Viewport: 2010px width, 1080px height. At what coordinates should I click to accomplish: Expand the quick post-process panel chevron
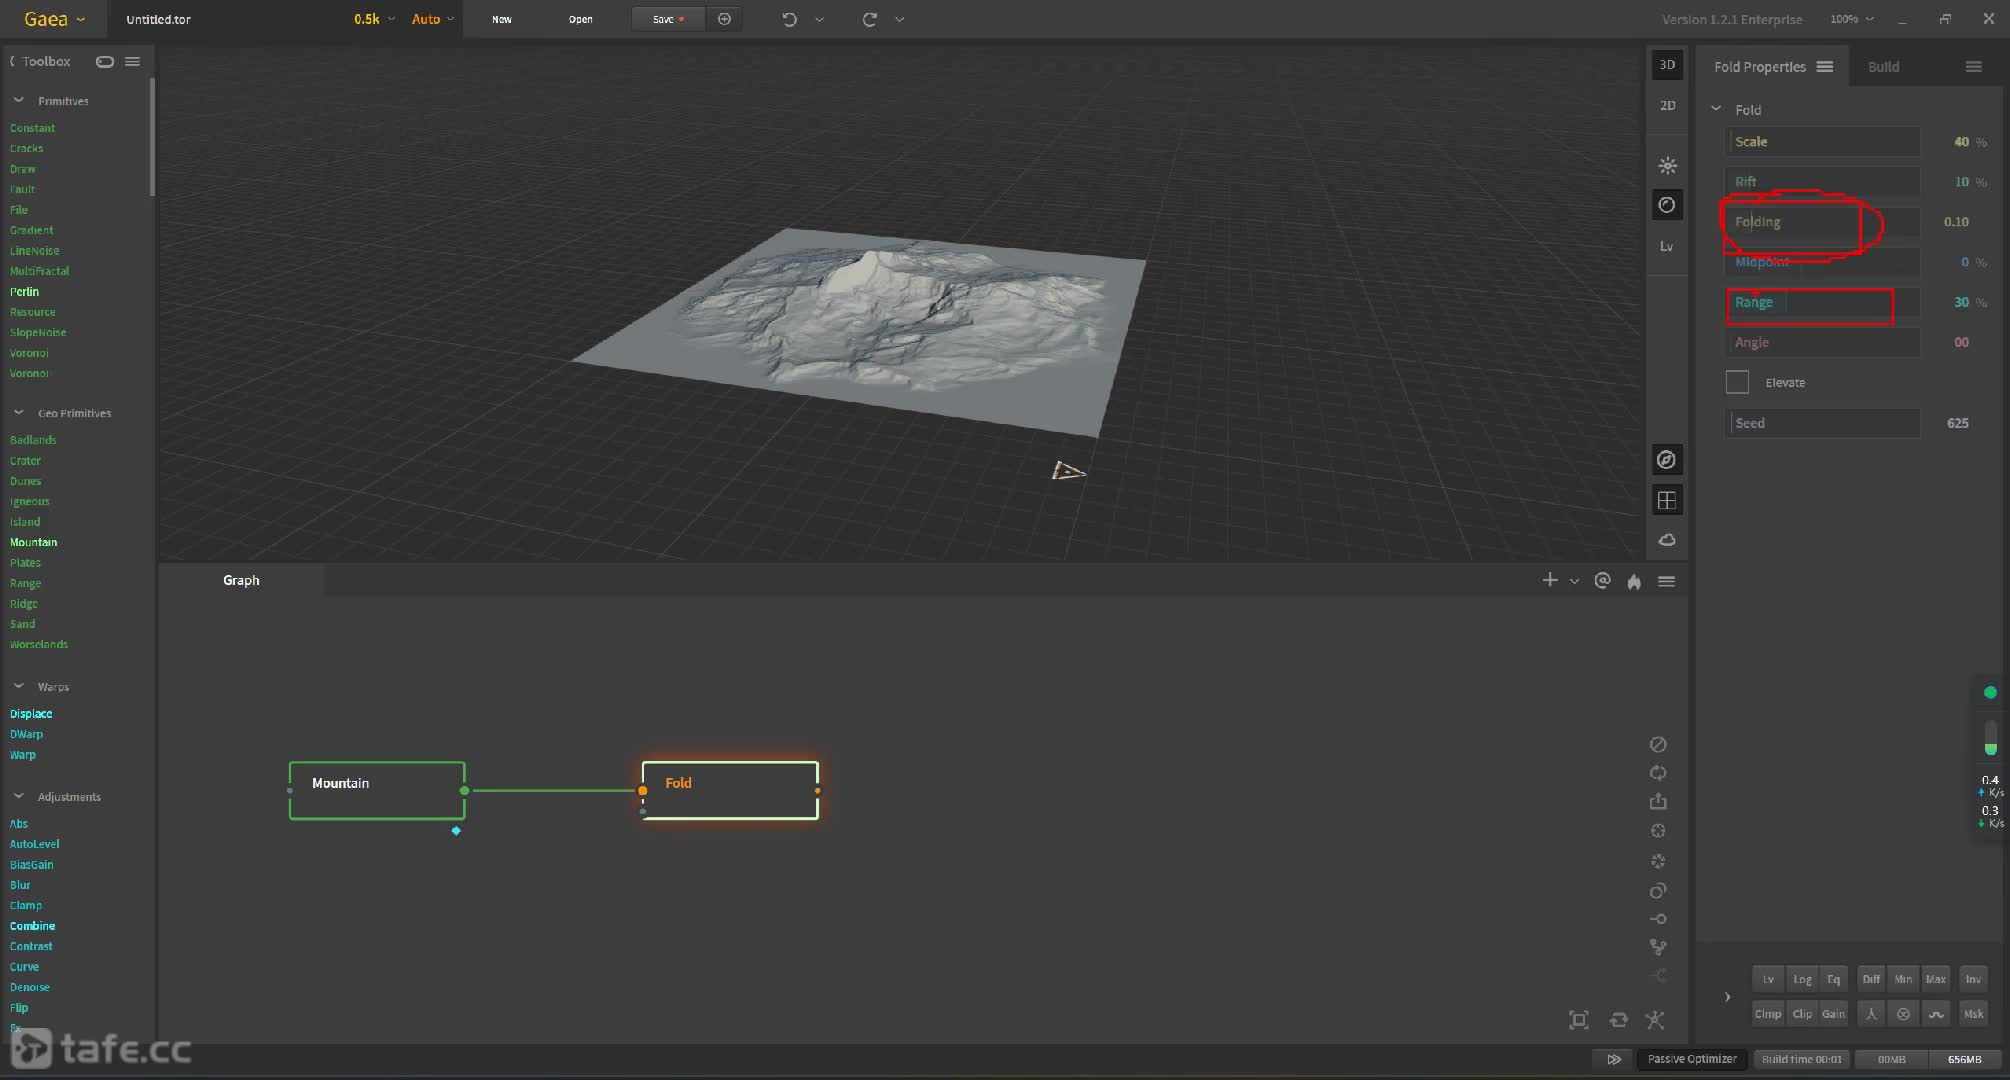pos(1727,996)
